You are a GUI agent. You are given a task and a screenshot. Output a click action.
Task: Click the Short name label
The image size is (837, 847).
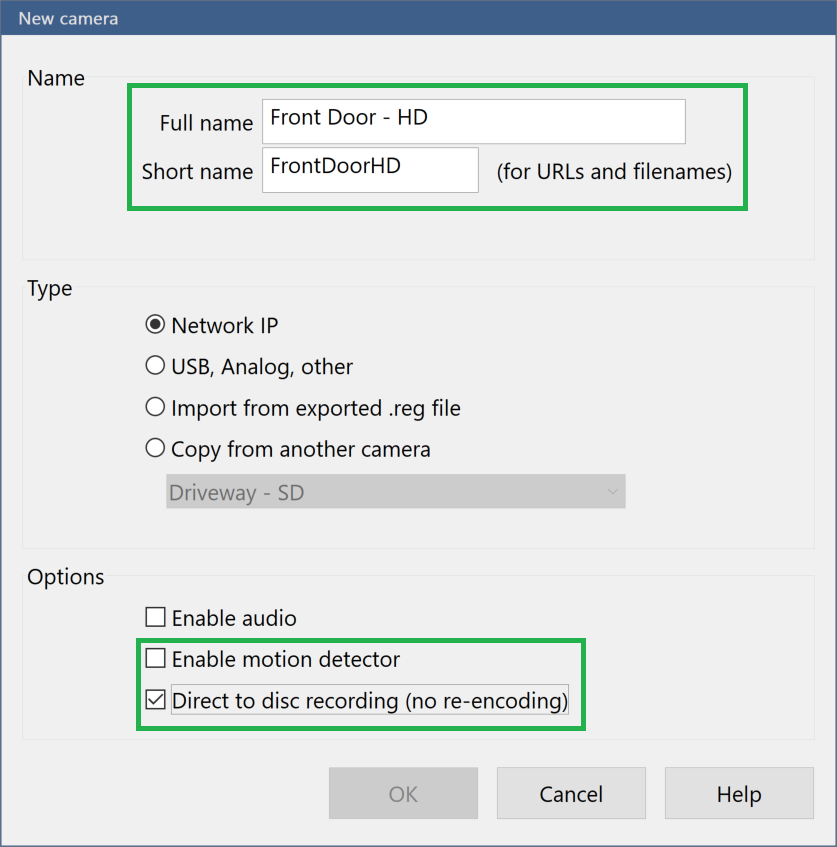(197, 172)
